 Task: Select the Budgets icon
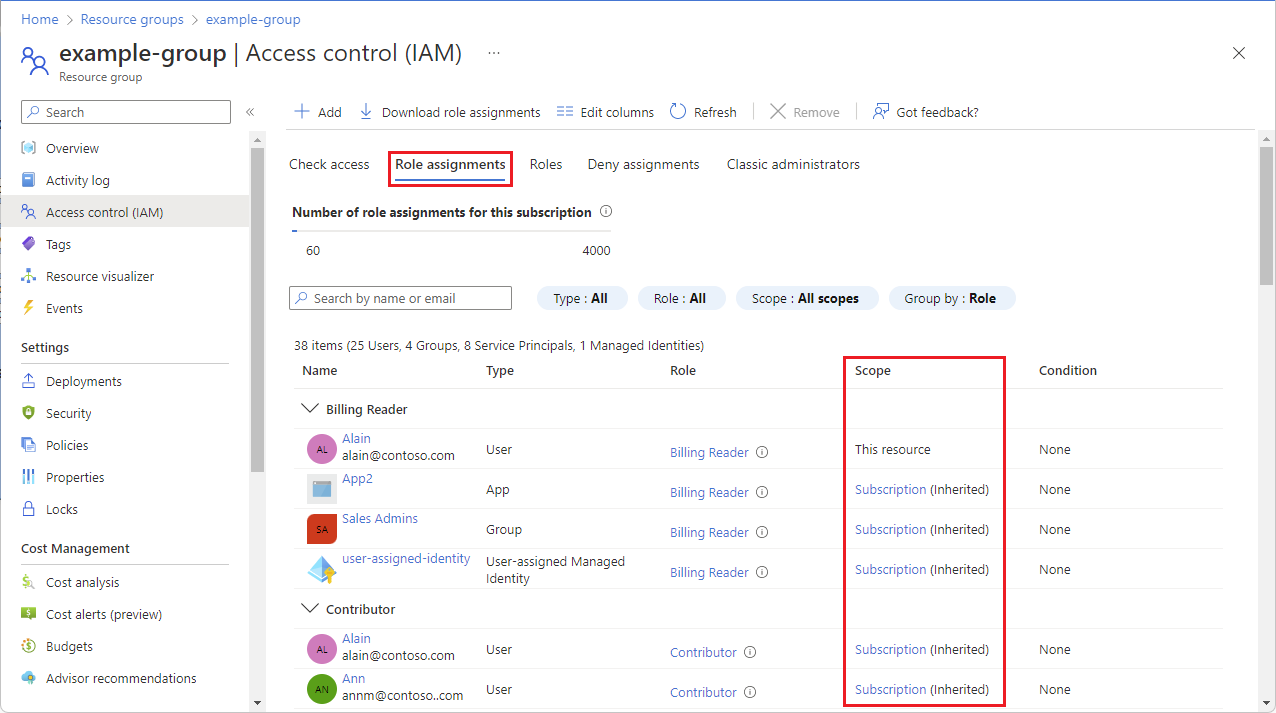[31, 645]
